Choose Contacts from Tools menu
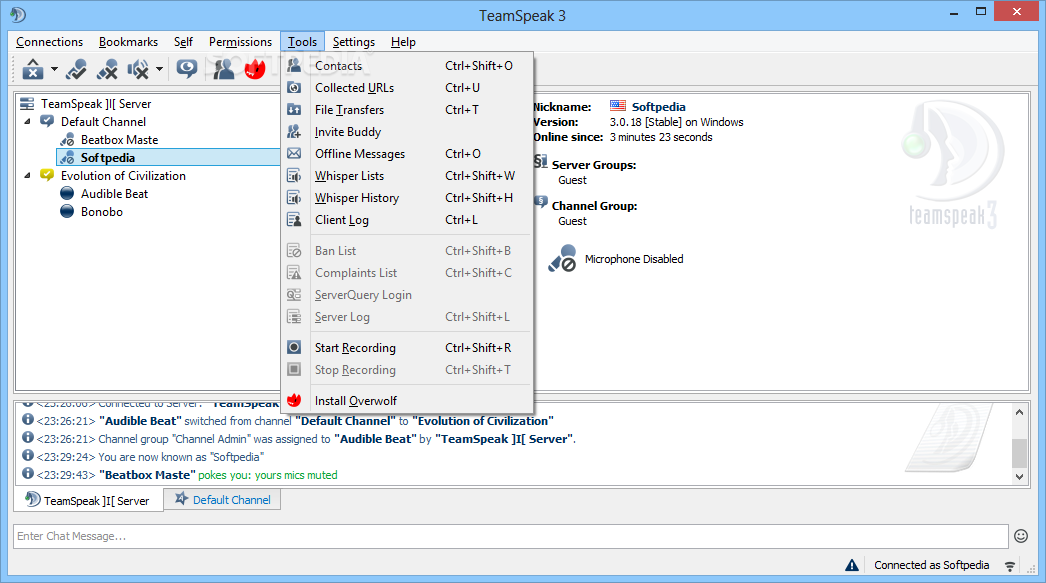This screenshot has height=583, width=1046. (x=407, y=65)
